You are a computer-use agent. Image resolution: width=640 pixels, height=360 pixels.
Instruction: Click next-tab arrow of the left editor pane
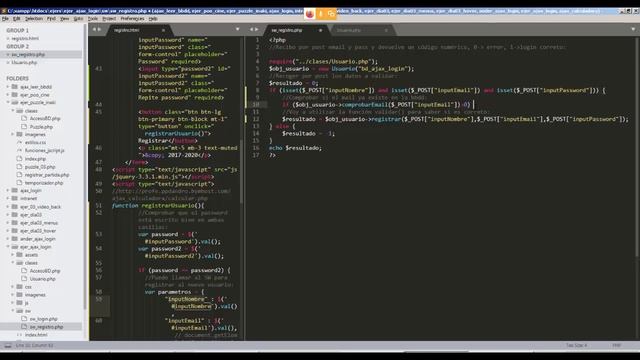click(x=99, y=29)
